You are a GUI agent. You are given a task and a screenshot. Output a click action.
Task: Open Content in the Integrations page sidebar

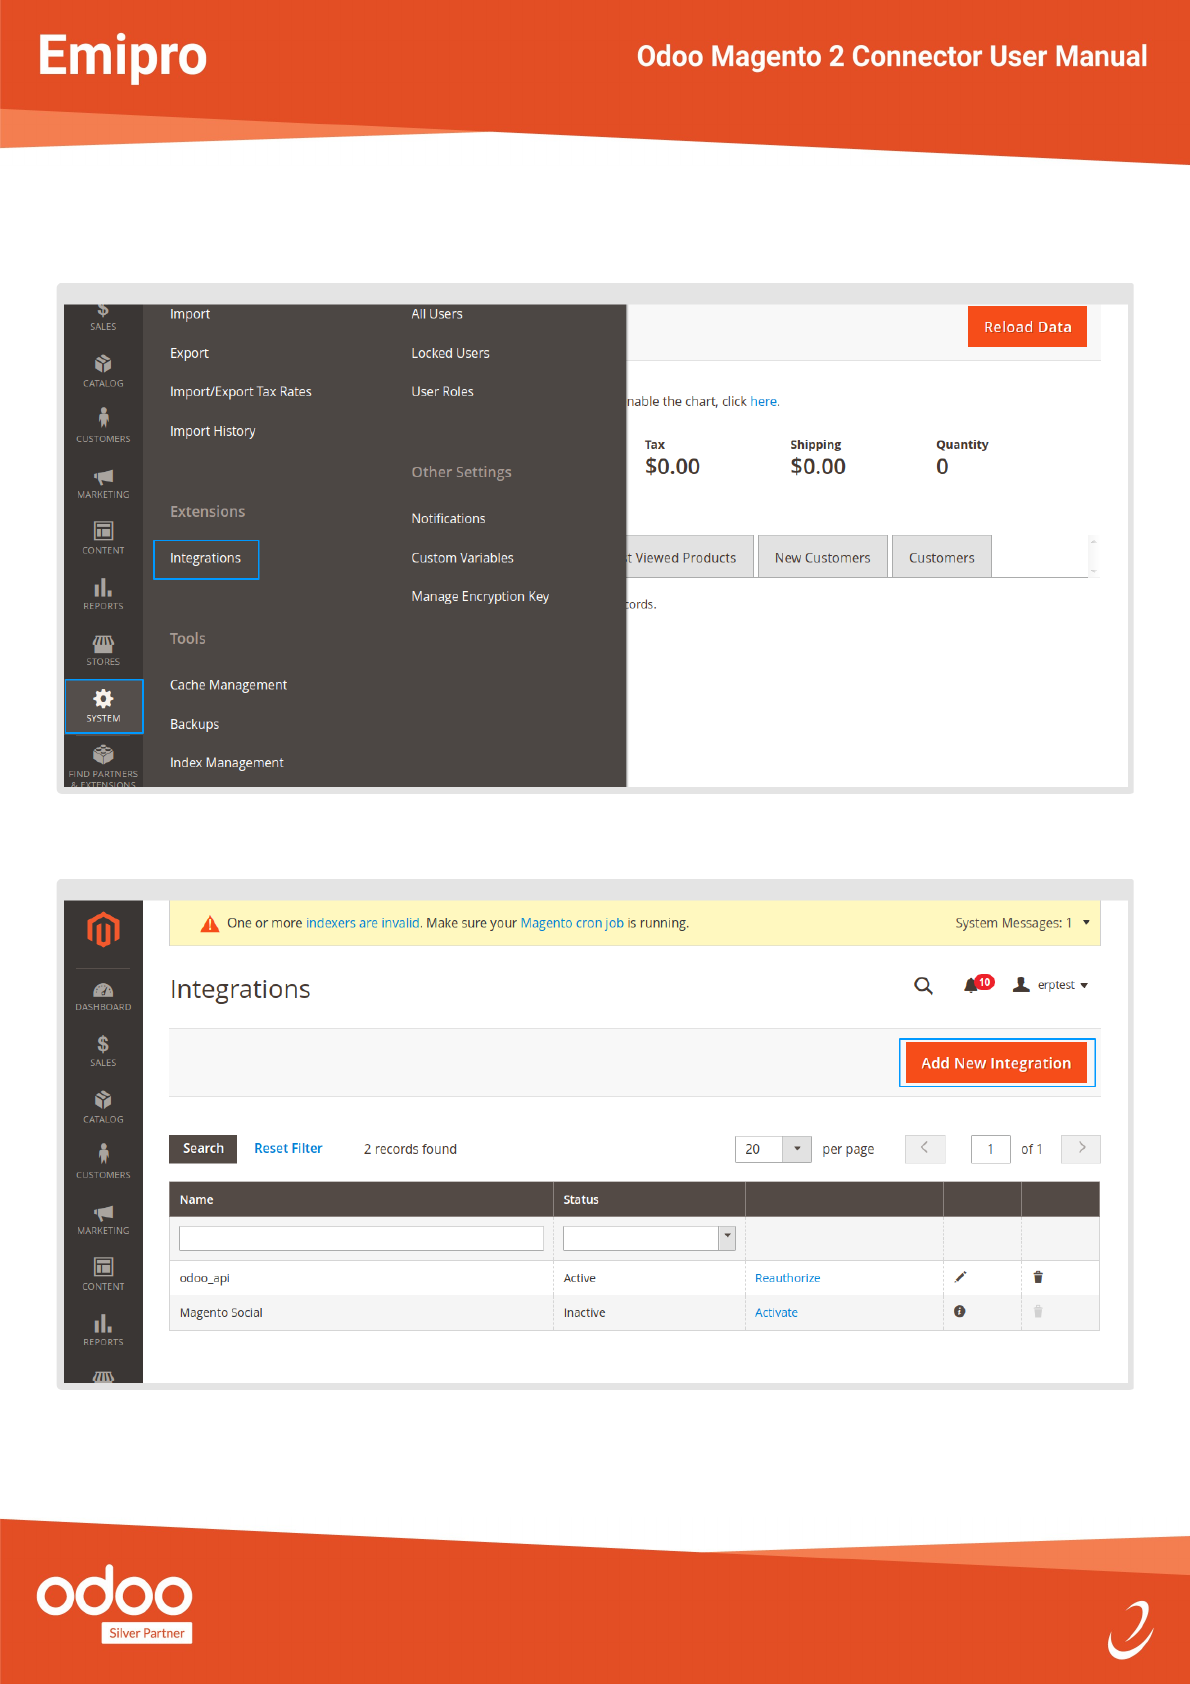pyautogui.click(x=103, y=1275)
